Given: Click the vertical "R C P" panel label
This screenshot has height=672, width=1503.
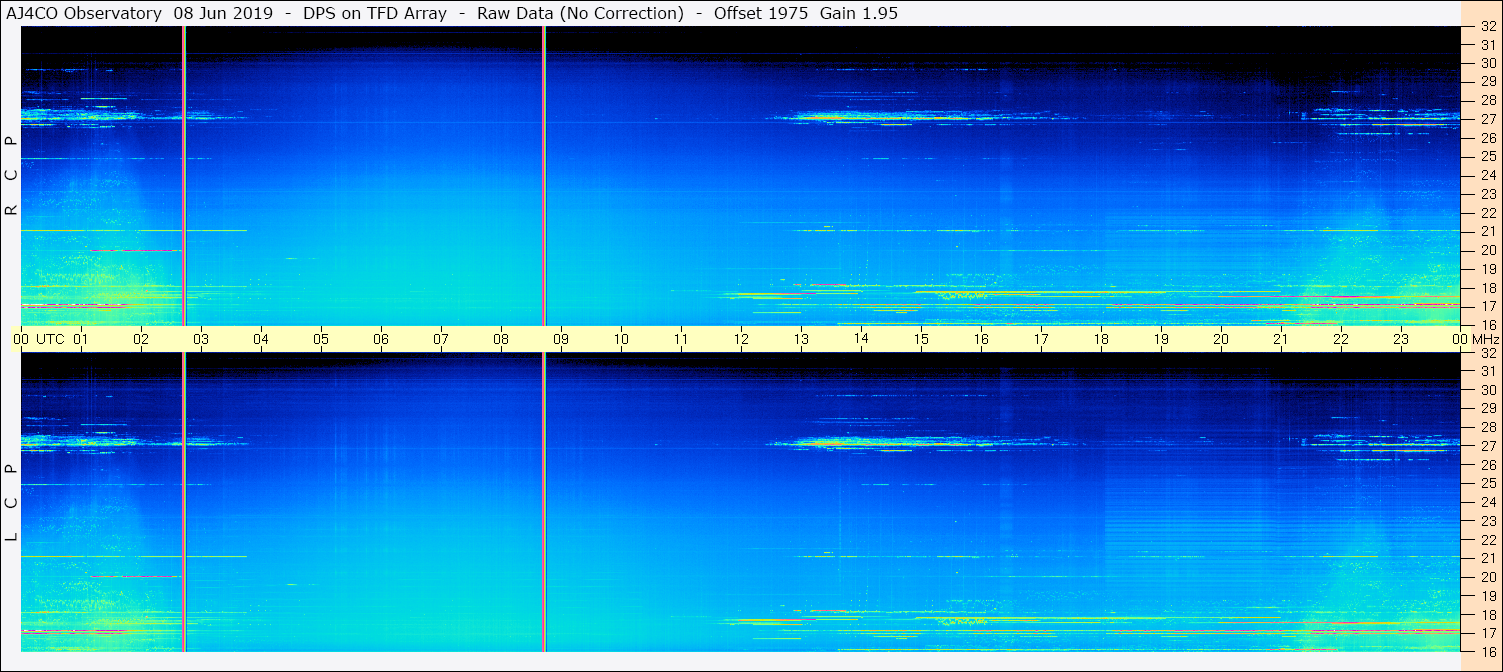Looking at the screenshot, I should pyautogui.click(x=12, y=176).
